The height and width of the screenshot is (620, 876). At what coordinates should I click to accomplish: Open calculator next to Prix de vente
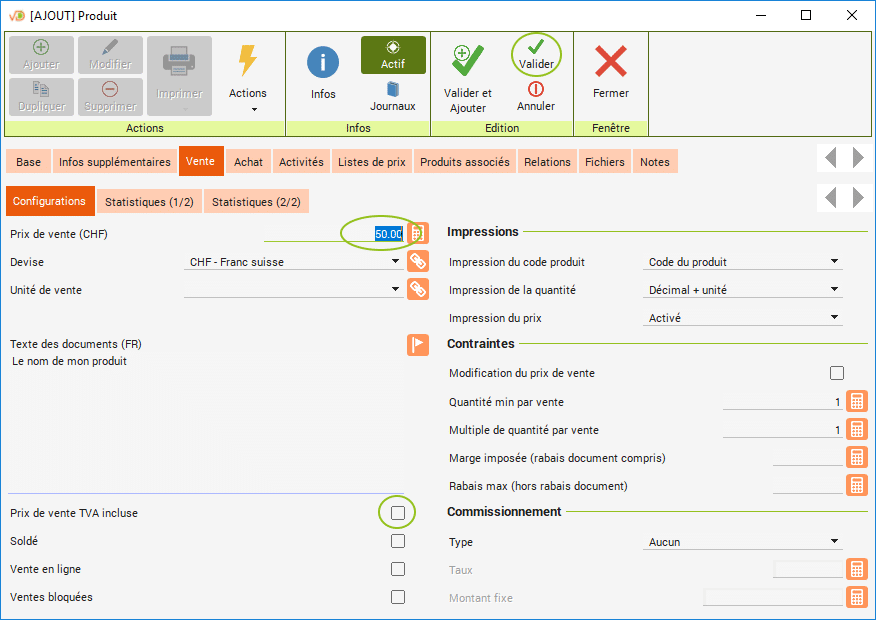pyautogui.click(x=418, y=233)
